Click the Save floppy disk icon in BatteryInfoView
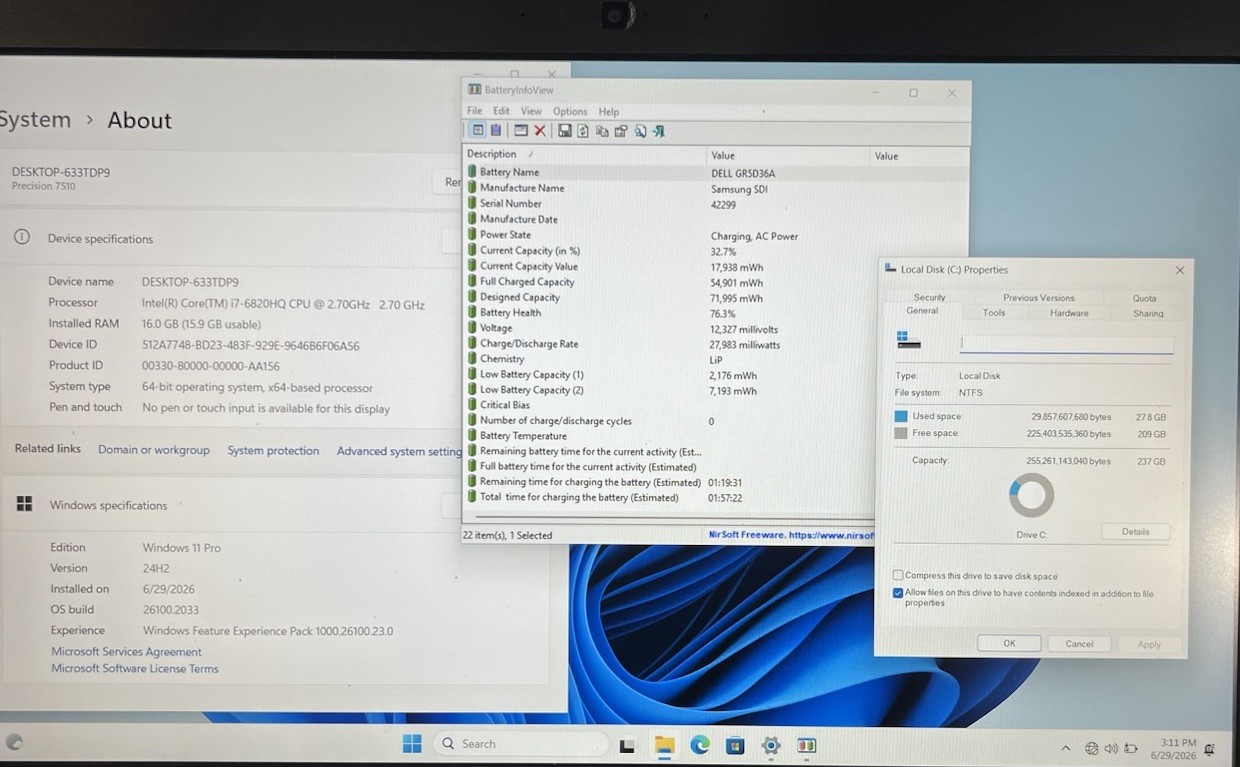The width and height of the screenshot is (1240, 767). 565,130
